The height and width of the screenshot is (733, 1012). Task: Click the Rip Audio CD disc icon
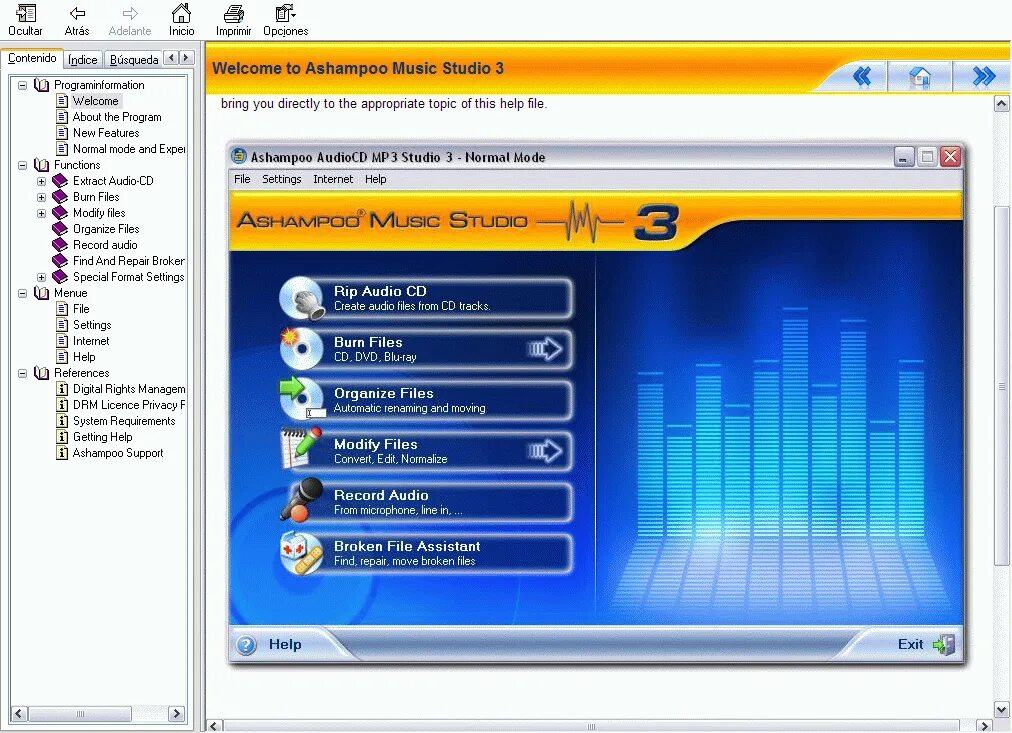pyautogui.click(x=302, y=298)
